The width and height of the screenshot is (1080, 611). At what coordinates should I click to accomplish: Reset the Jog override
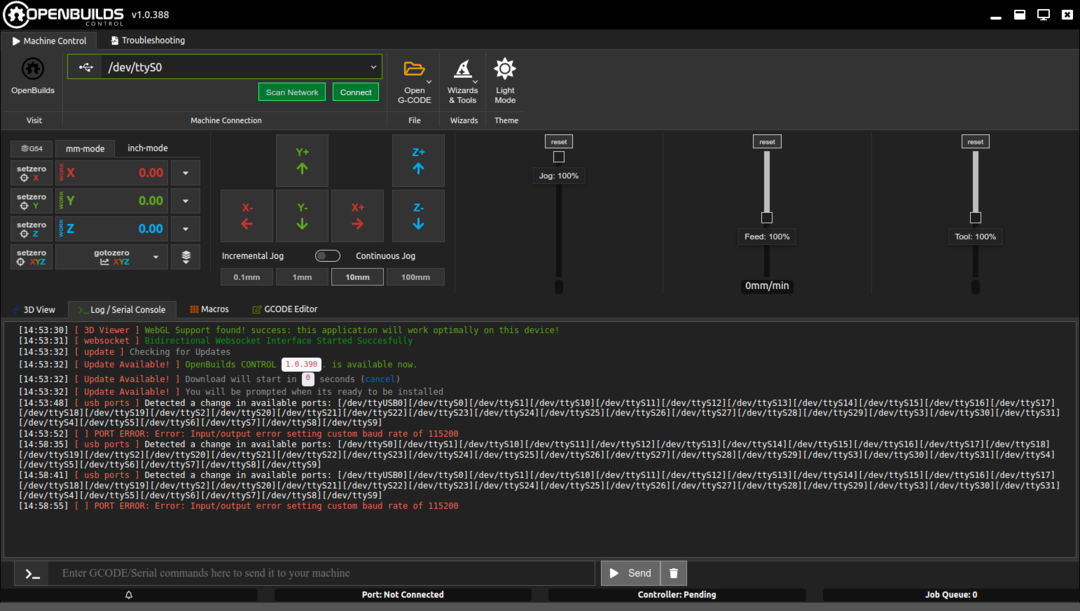pyautogui.click(x=559, y=142)
